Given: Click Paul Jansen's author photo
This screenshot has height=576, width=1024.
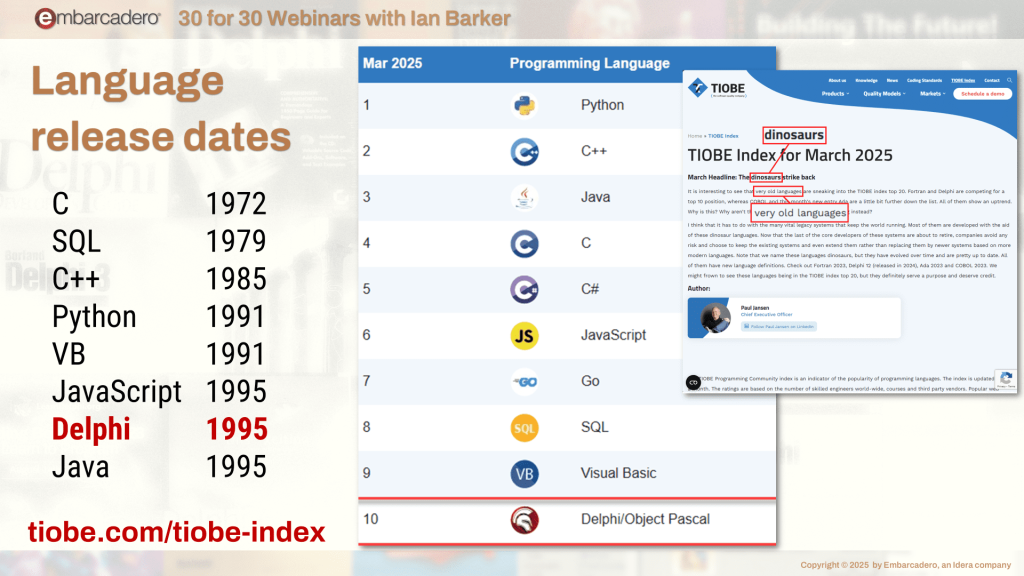Looking at the screenshot, I should pyautogui.click(x=716, y=317).
